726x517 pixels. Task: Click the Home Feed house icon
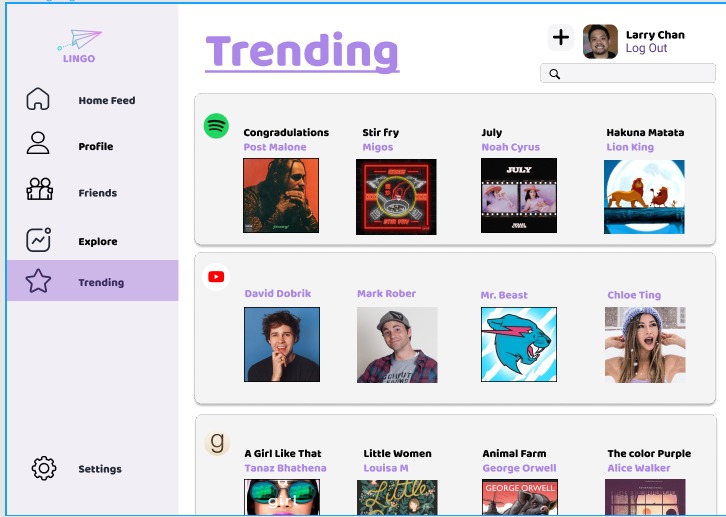click(38, 99)
